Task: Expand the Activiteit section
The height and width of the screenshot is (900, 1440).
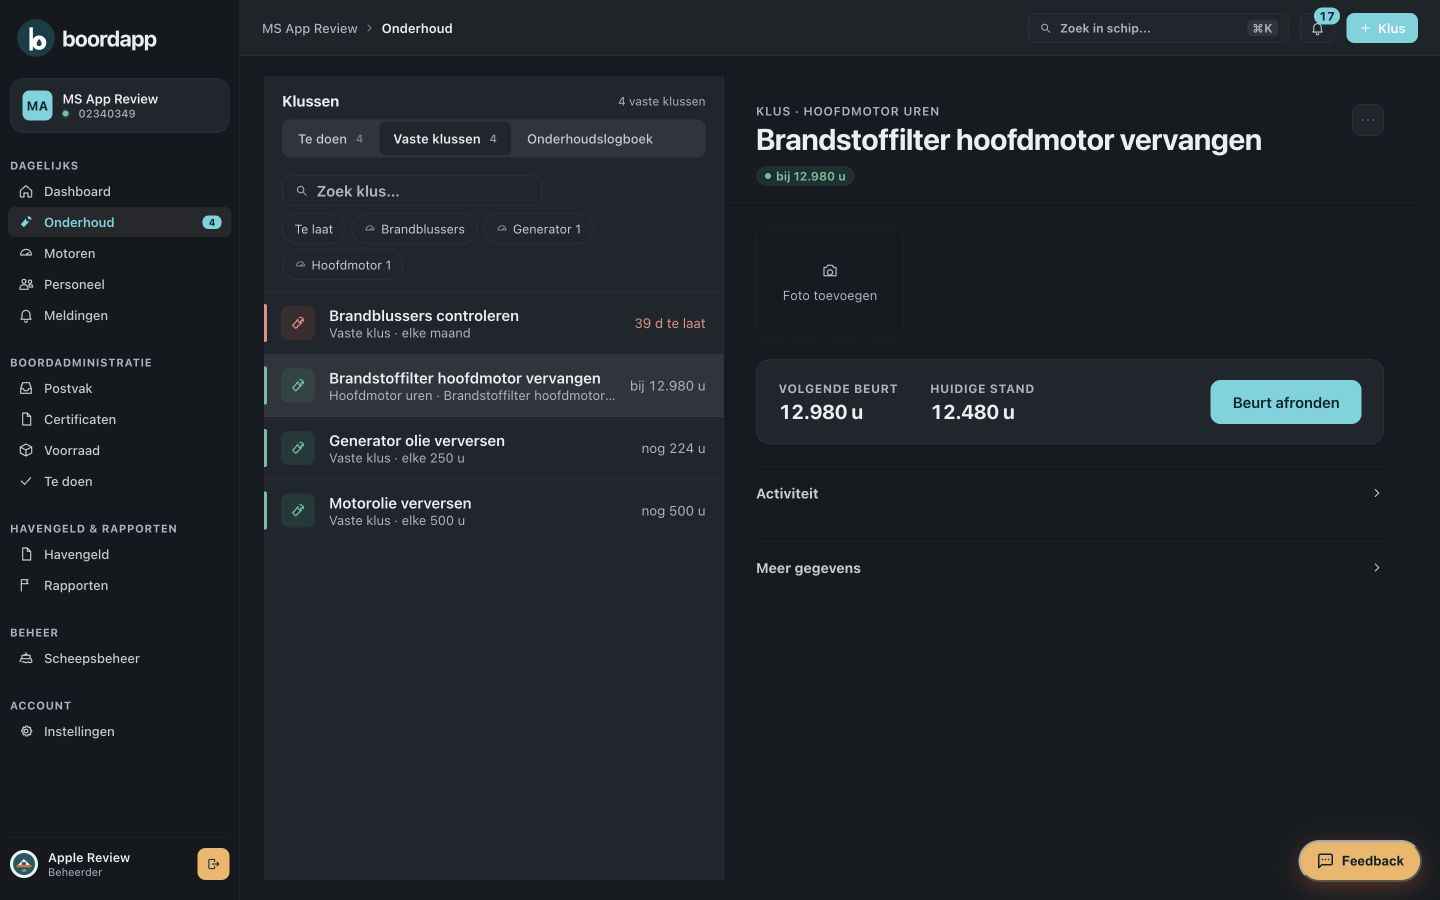Action: tap(1069, 493)
